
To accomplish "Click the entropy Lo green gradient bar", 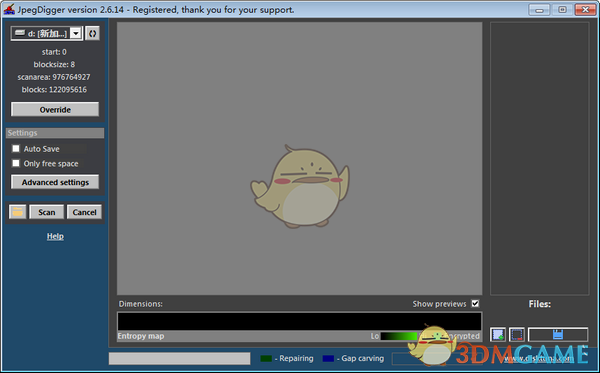I will 399,336.
